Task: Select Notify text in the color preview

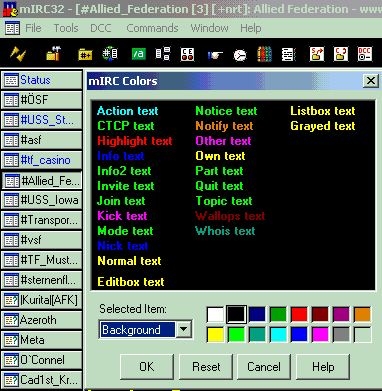Action: [x=224, y=126]
